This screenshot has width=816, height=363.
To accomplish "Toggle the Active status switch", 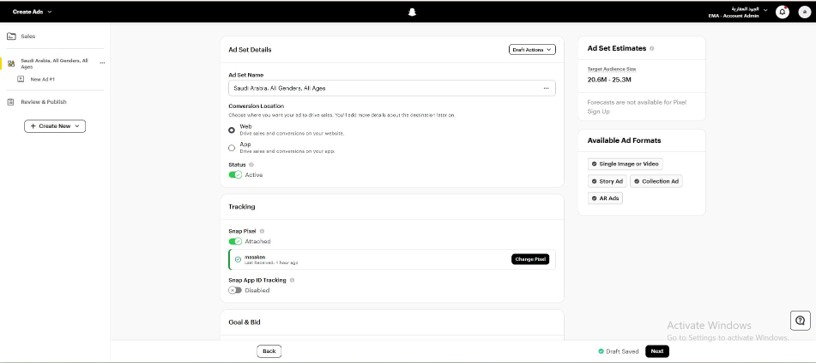I will (235, 175).
